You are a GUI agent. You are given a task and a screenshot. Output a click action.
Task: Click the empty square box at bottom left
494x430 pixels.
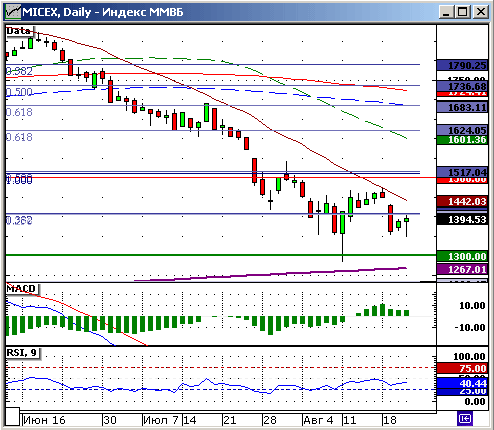tap(12, 417)
